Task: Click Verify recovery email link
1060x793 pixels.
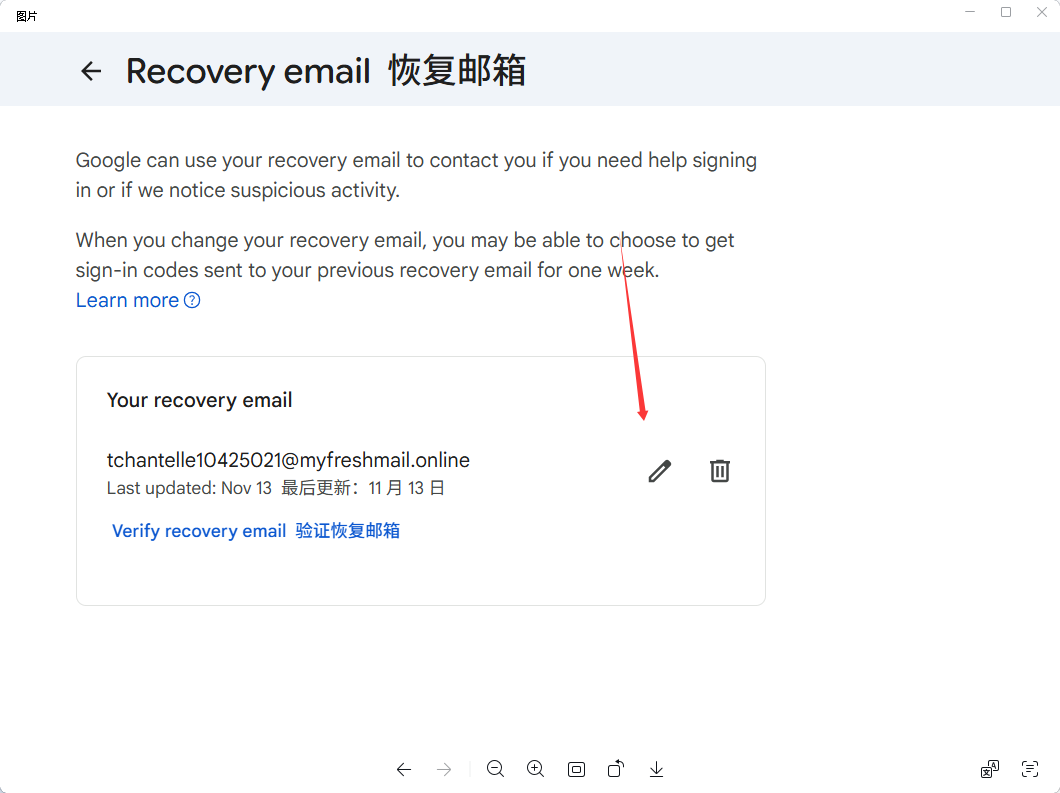Action: [256, 531]
